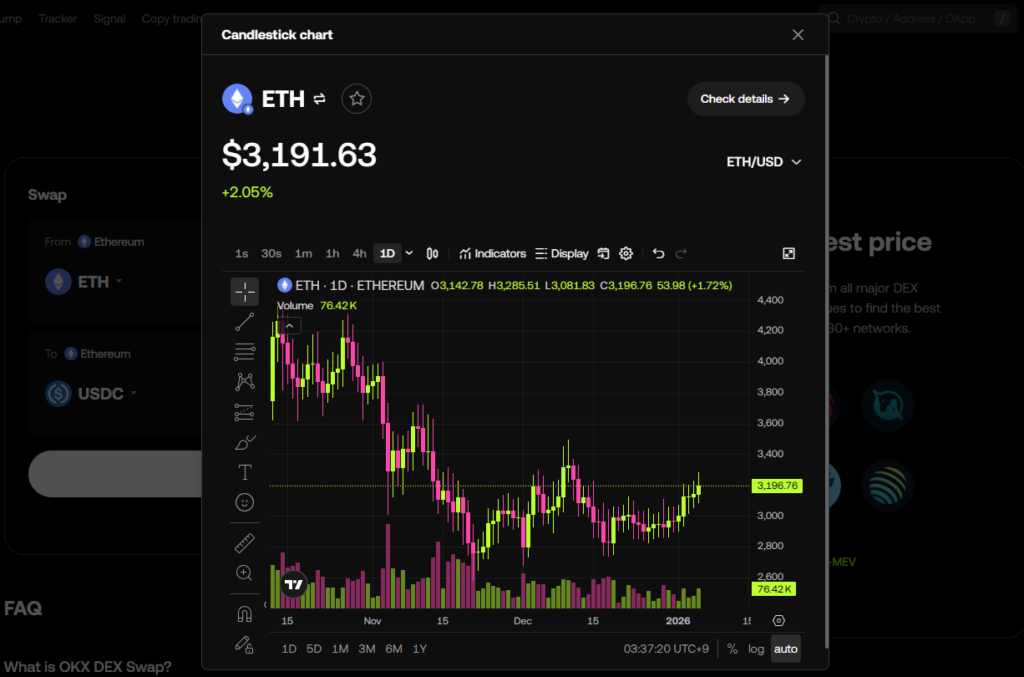Click the 03:37:20 UTC+9 timezone selector
This screenshot has height=677, width=1024.
pyautogui.click(x=667, y=649)
